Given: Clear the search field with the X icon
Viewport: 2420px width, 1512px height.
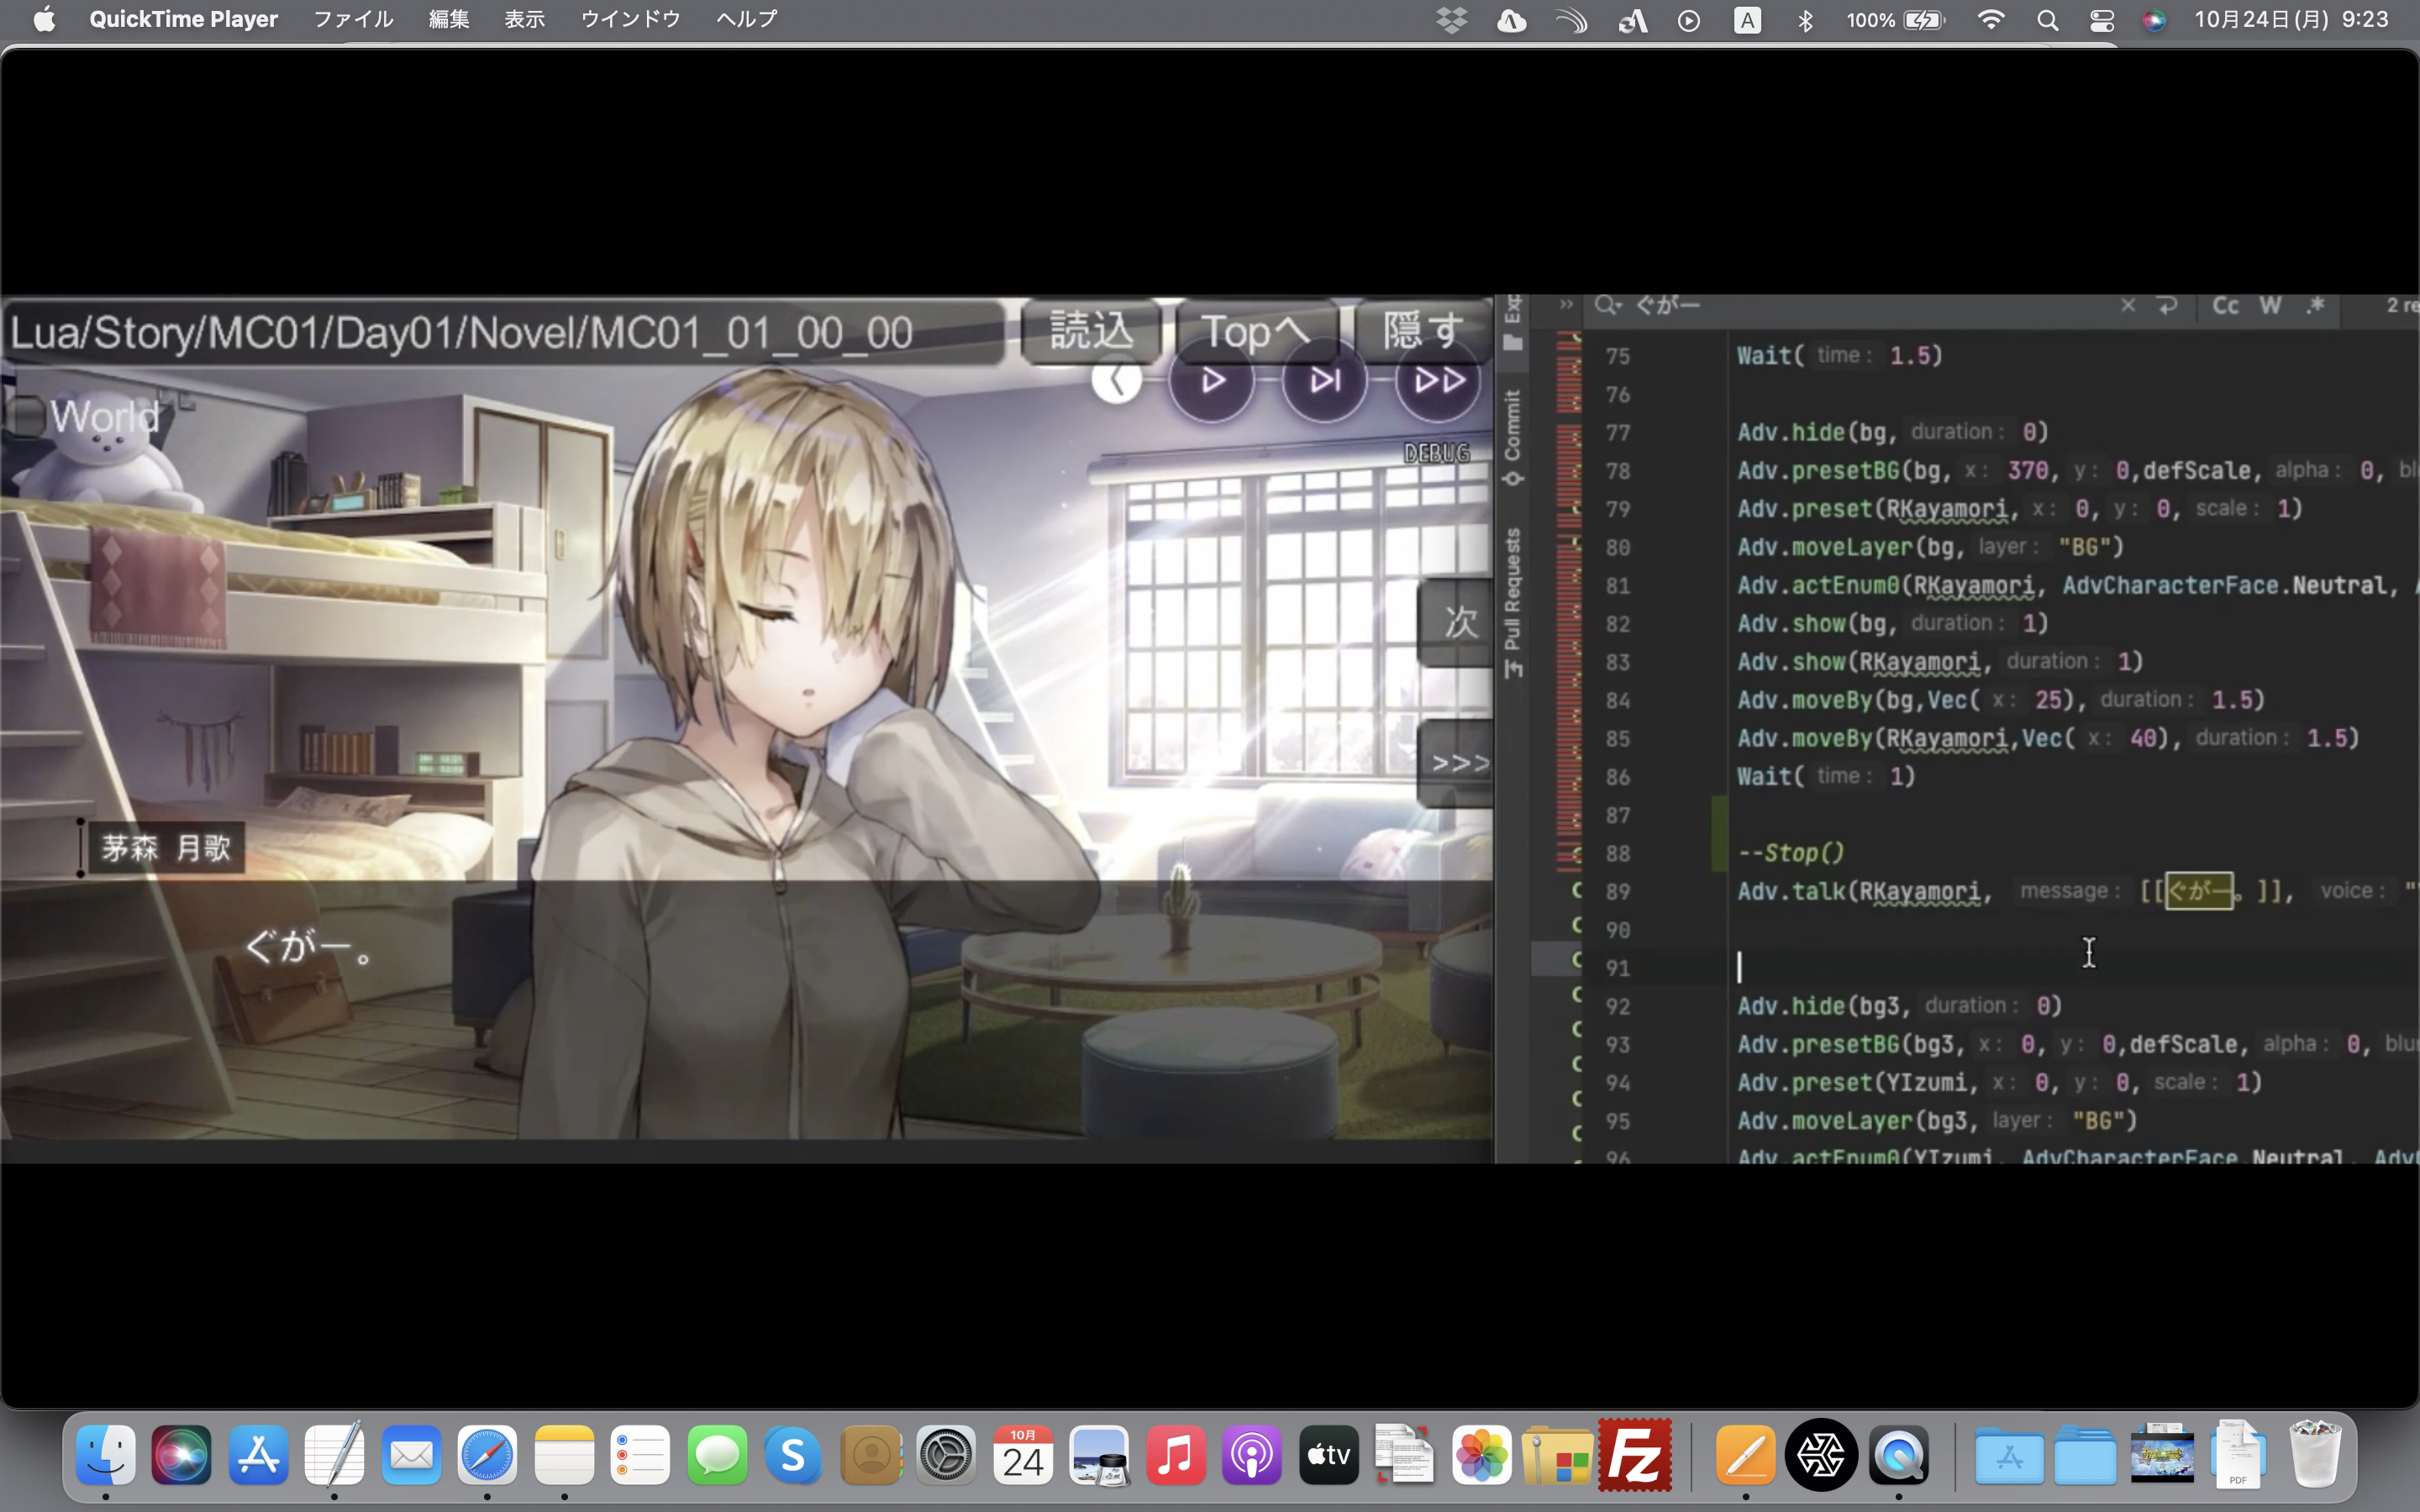Looking at the screenshot, I should point(2128,306).
